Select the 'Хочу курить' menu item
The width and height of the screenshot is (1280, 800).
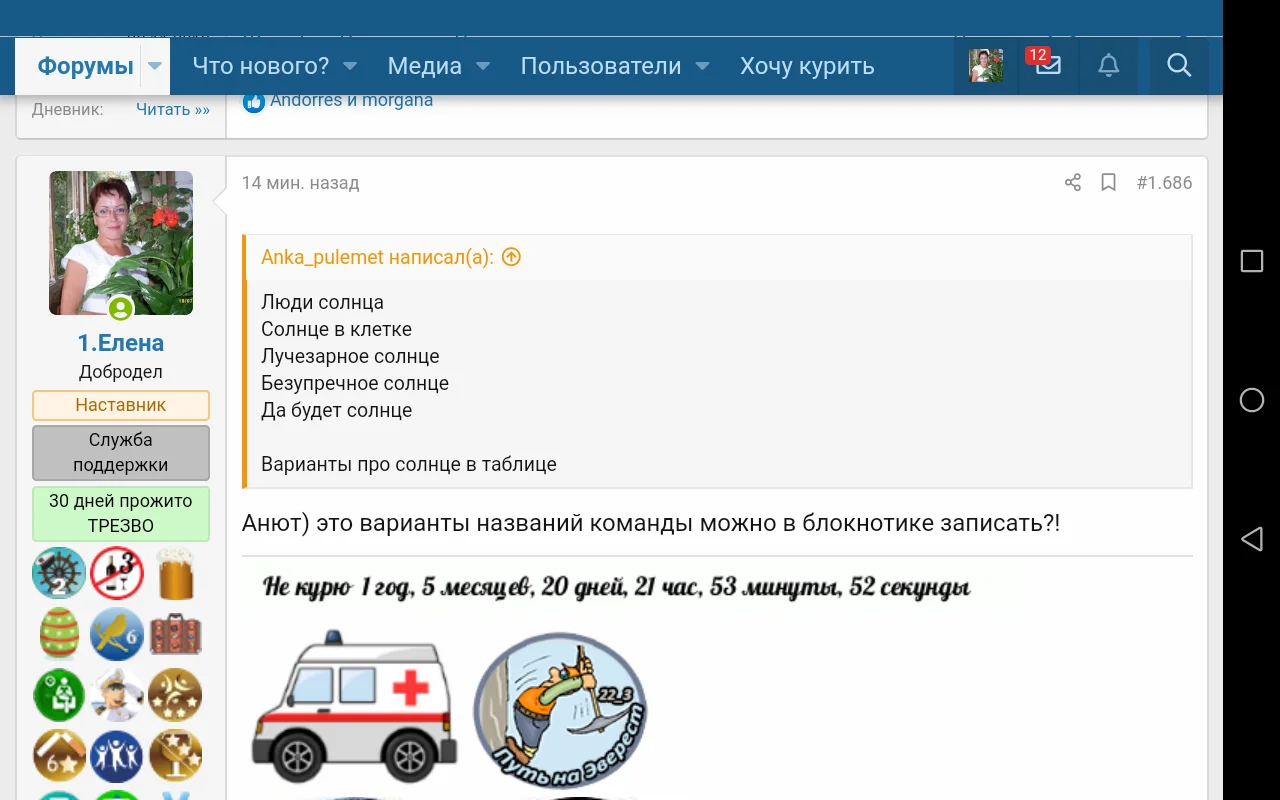[806, 66]
